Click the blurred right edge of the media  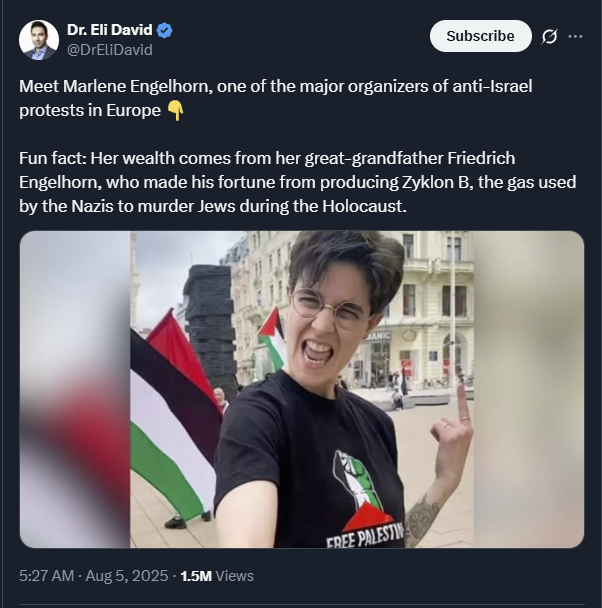(x=529, y=389)
